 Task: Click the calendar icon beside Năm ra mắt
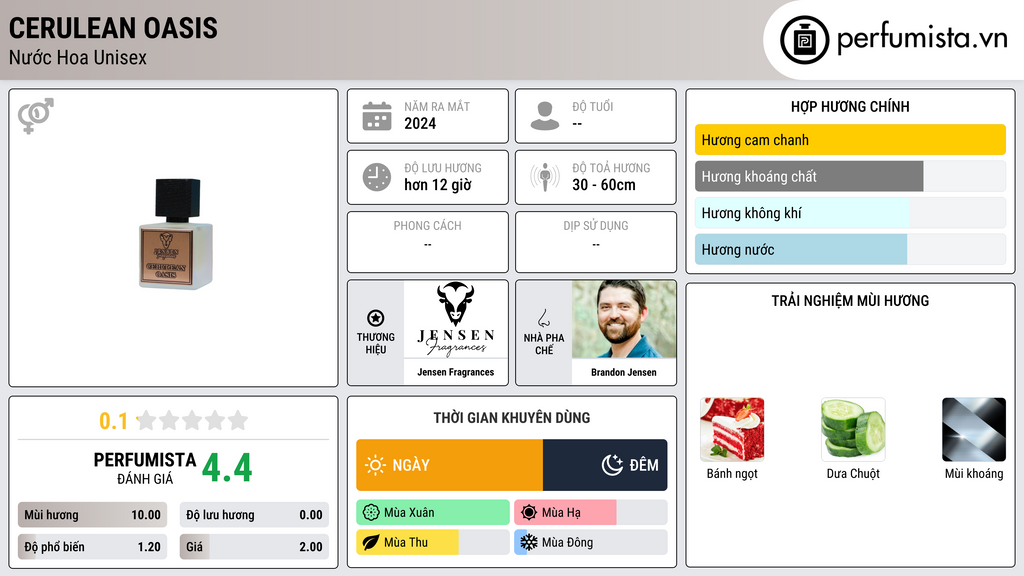377,116
